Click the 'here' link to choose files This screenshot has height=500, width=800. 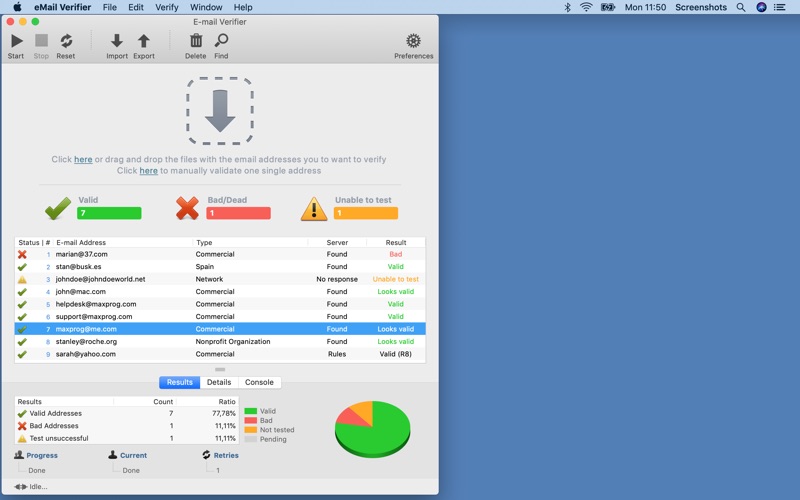coord(83,159)
